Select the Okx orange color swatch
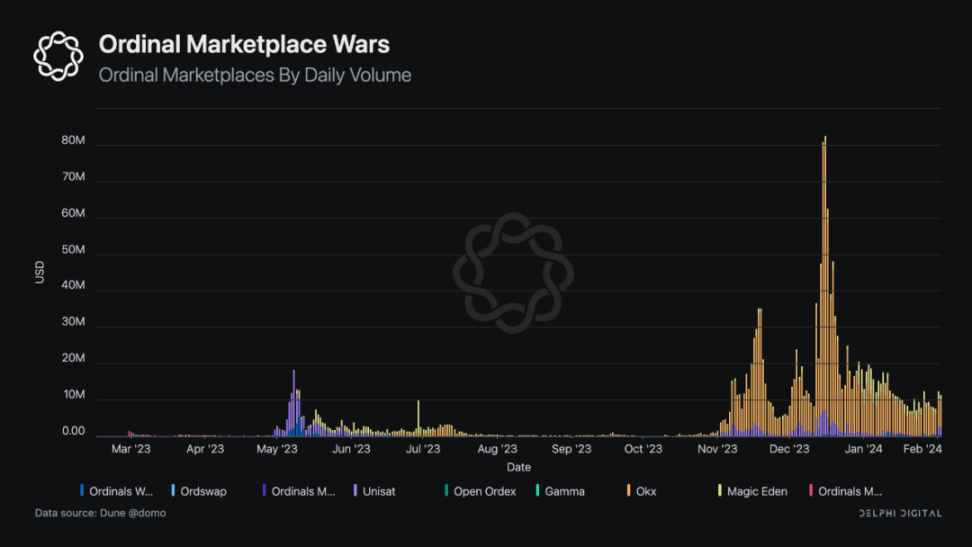The image size is (972, 547). coord(628,491)
